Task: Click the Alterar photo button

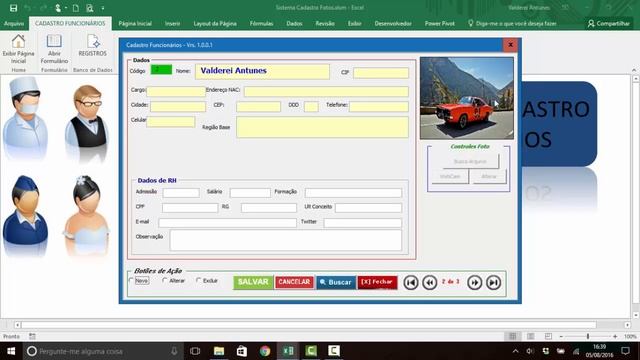Action: (488, 176)
